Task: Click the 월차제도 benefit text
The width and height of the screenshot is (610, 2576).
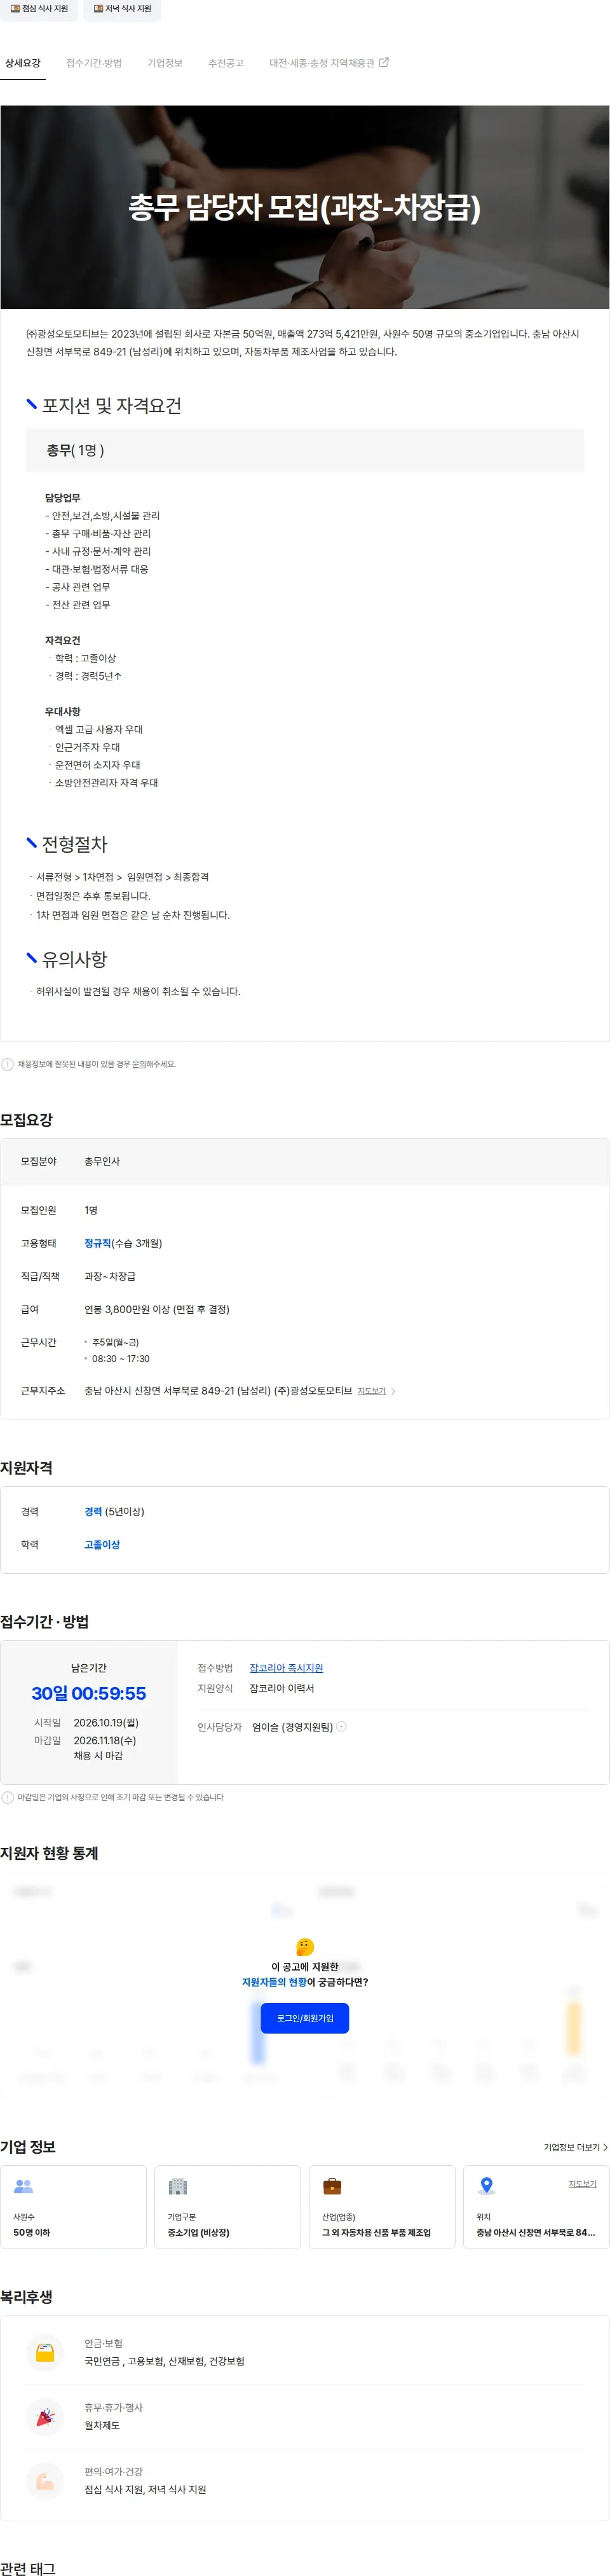Action: pyautogui.click(x=102, y=2425)
